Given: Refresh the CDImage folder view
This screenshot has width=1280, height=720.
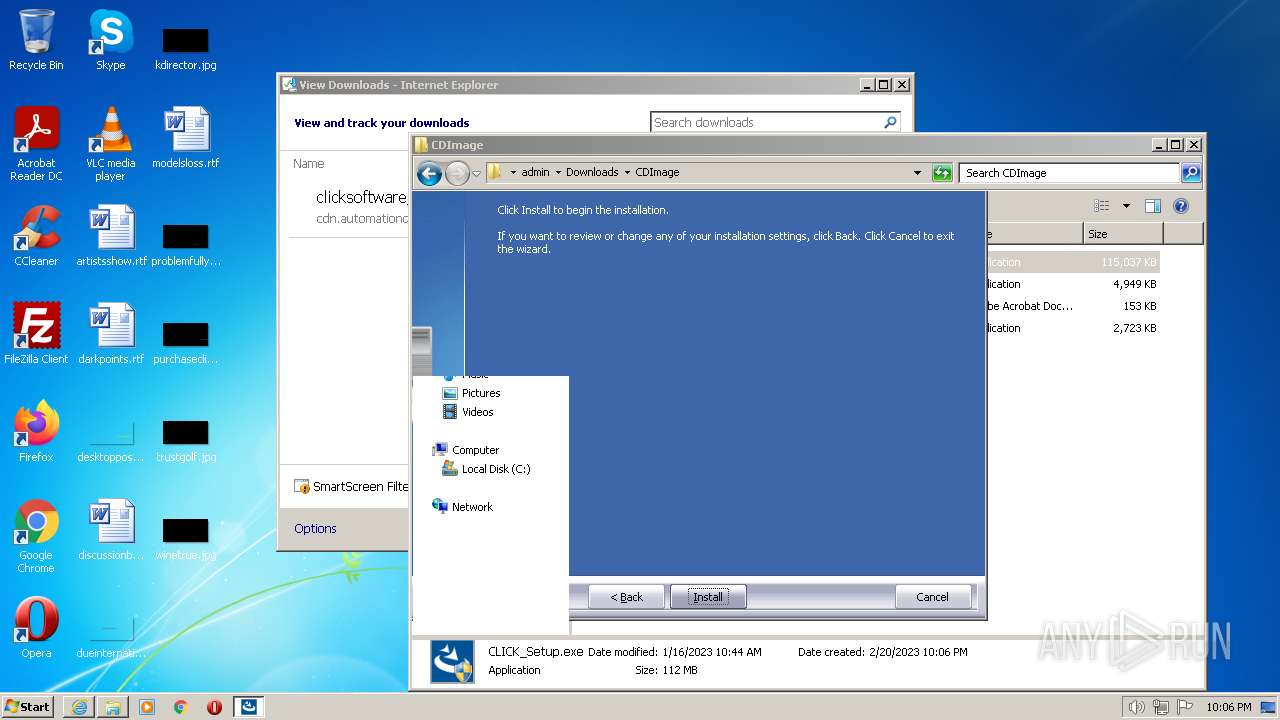Looking at the screenshot, I should [x=942, y=173].
